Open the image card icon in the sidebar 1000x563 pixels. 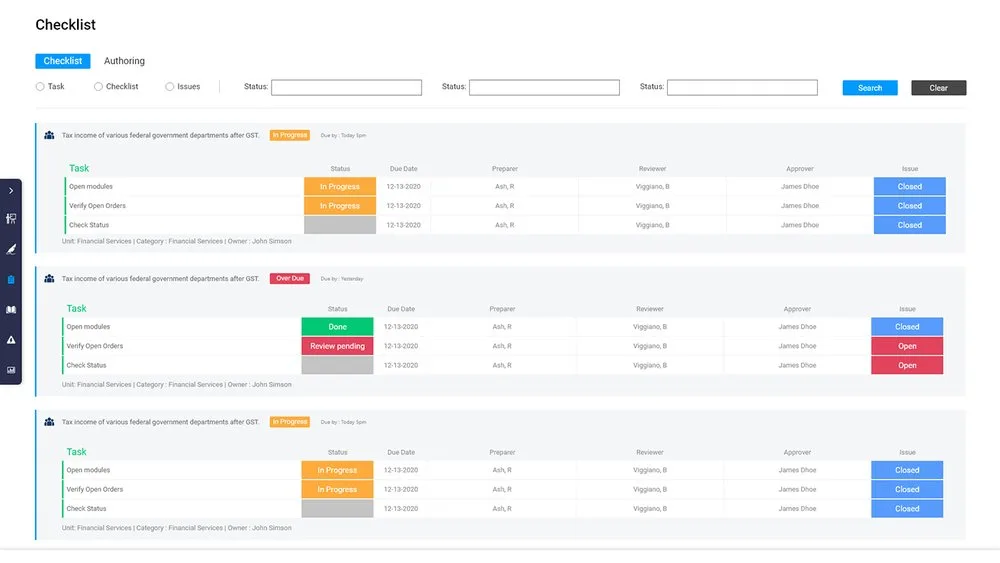tap(11, 370)
